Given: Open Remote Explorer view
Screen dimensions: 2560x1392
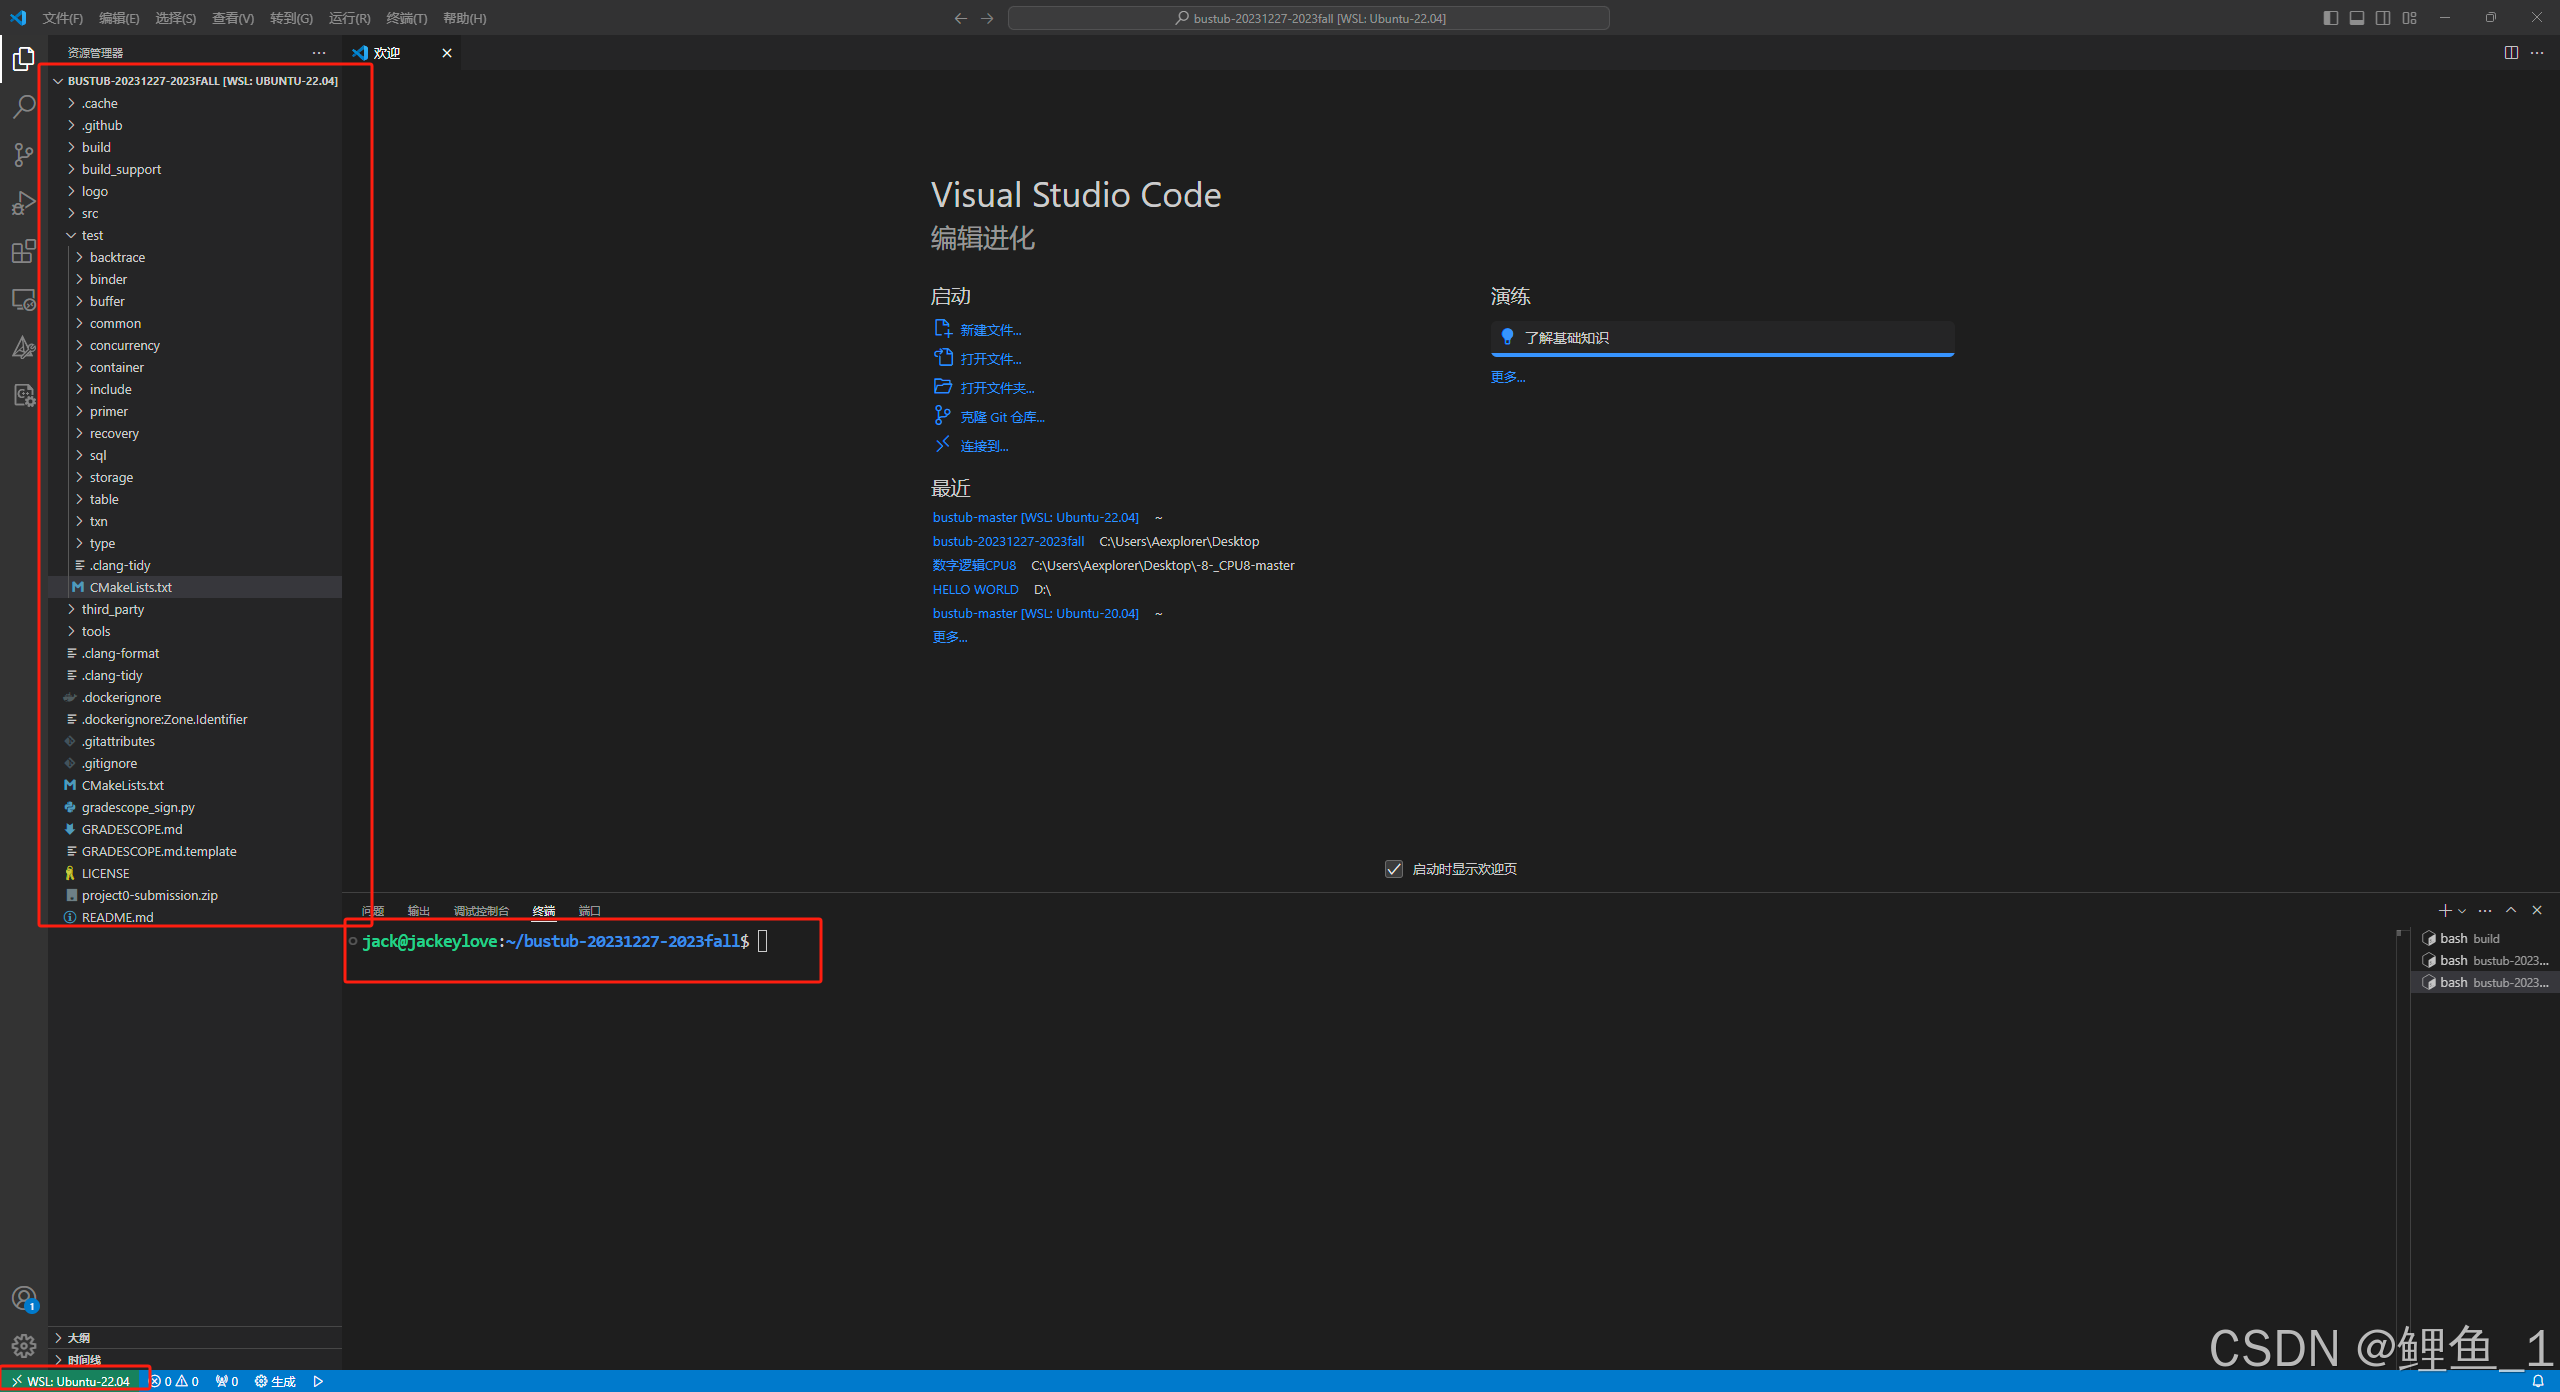Looking at the screenshot, I should pos(24,299).
